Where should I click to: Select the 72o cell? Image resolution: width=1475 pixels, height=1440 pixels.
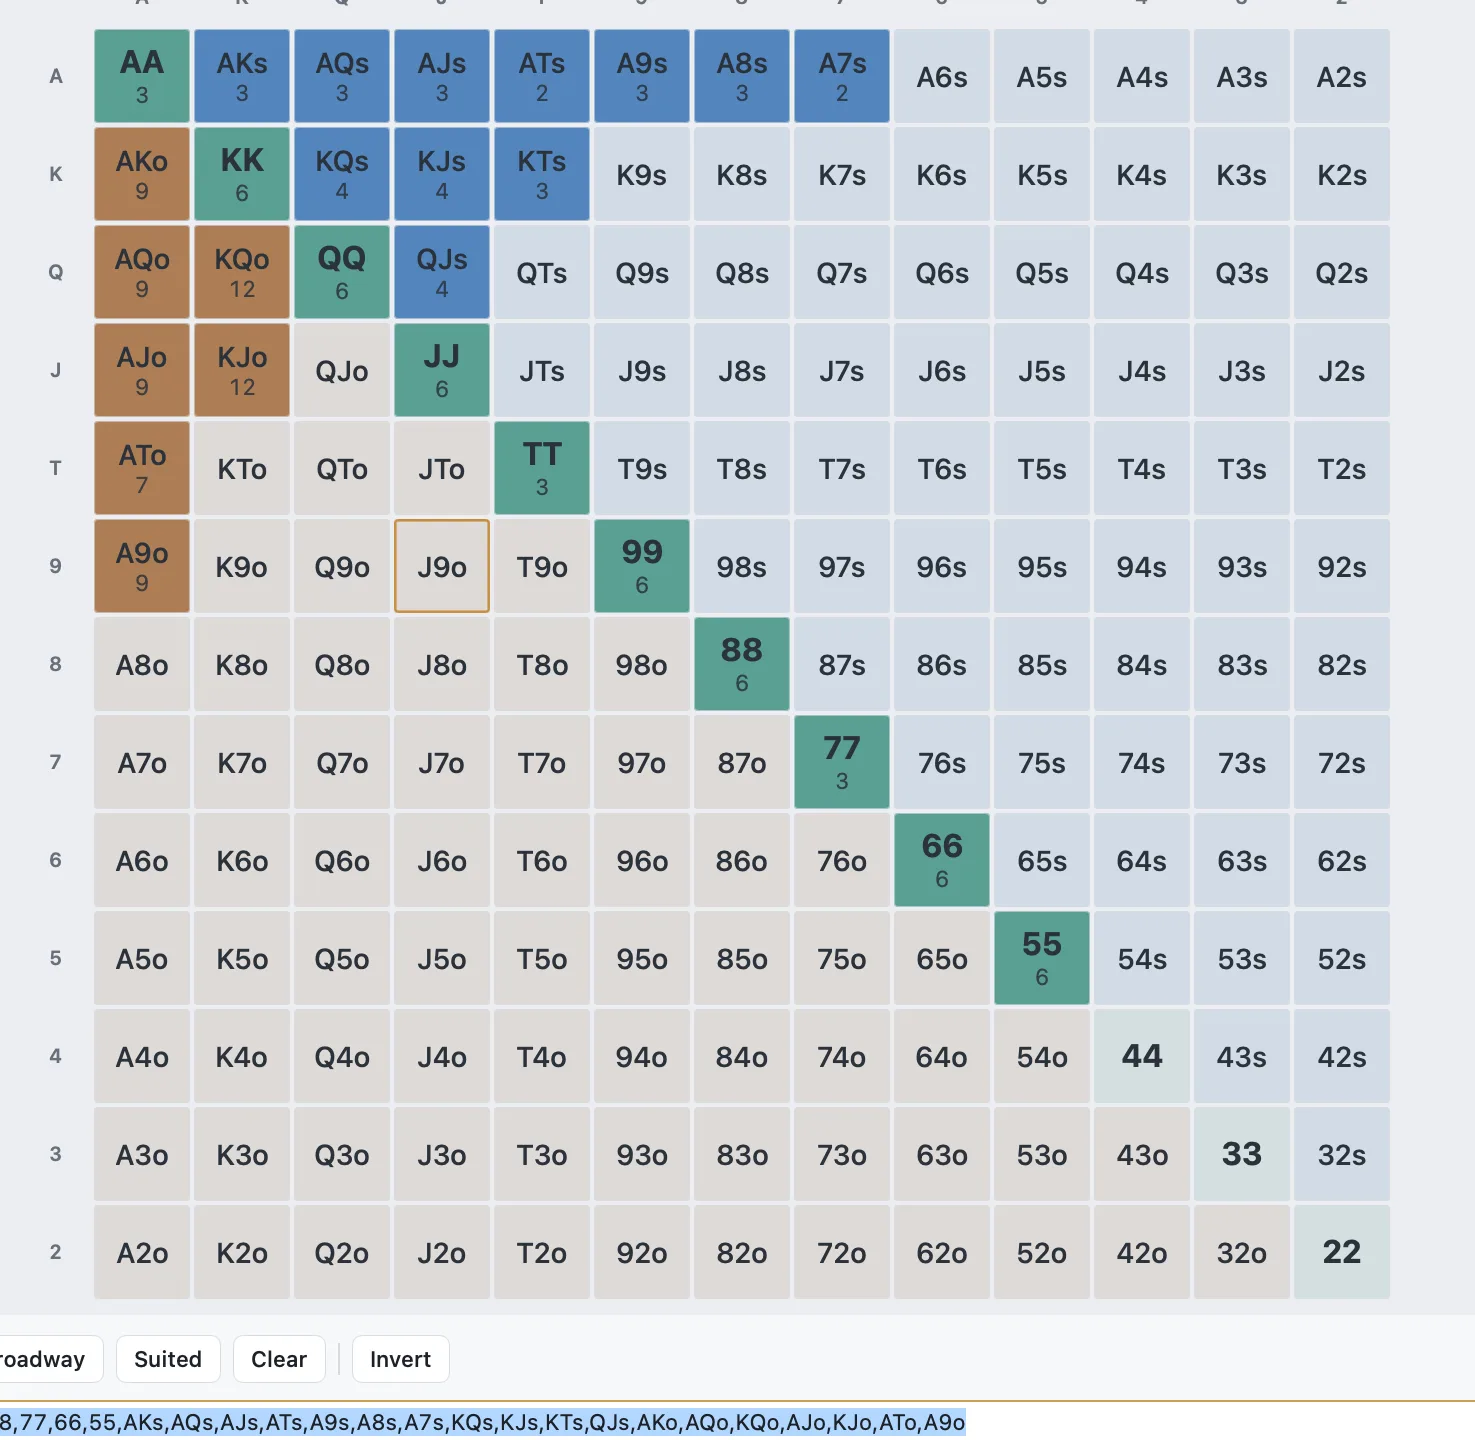pos(842,1252)
